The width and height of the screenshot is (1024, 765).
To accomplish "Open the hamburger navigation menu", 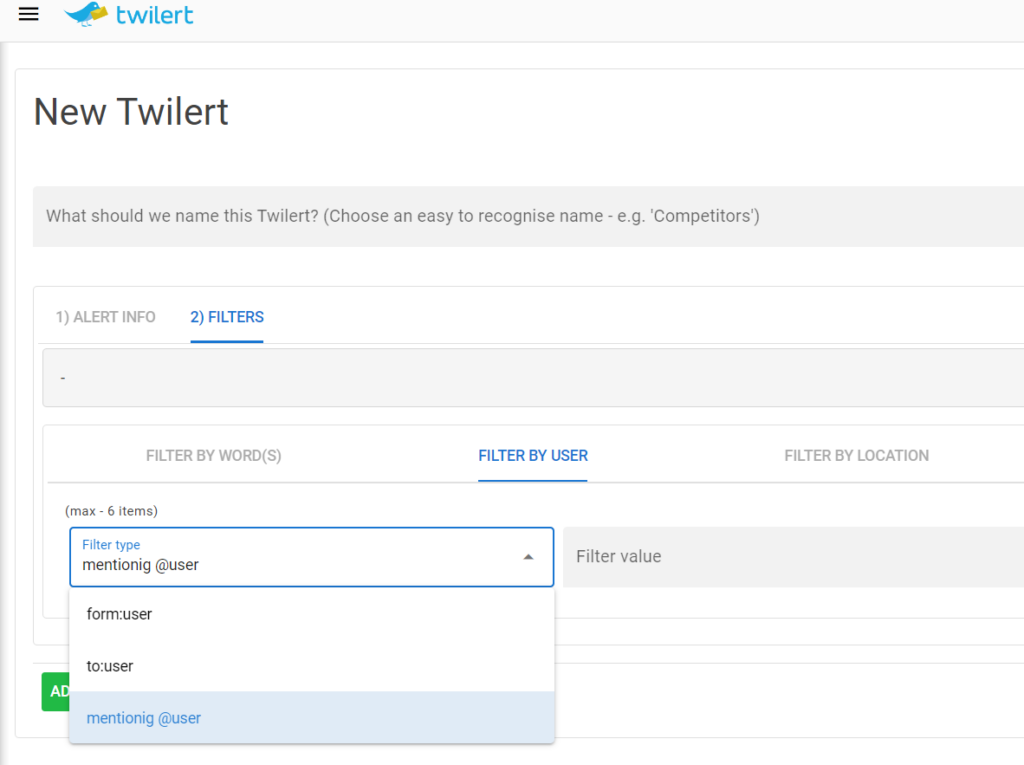I will tap(29, 15).
